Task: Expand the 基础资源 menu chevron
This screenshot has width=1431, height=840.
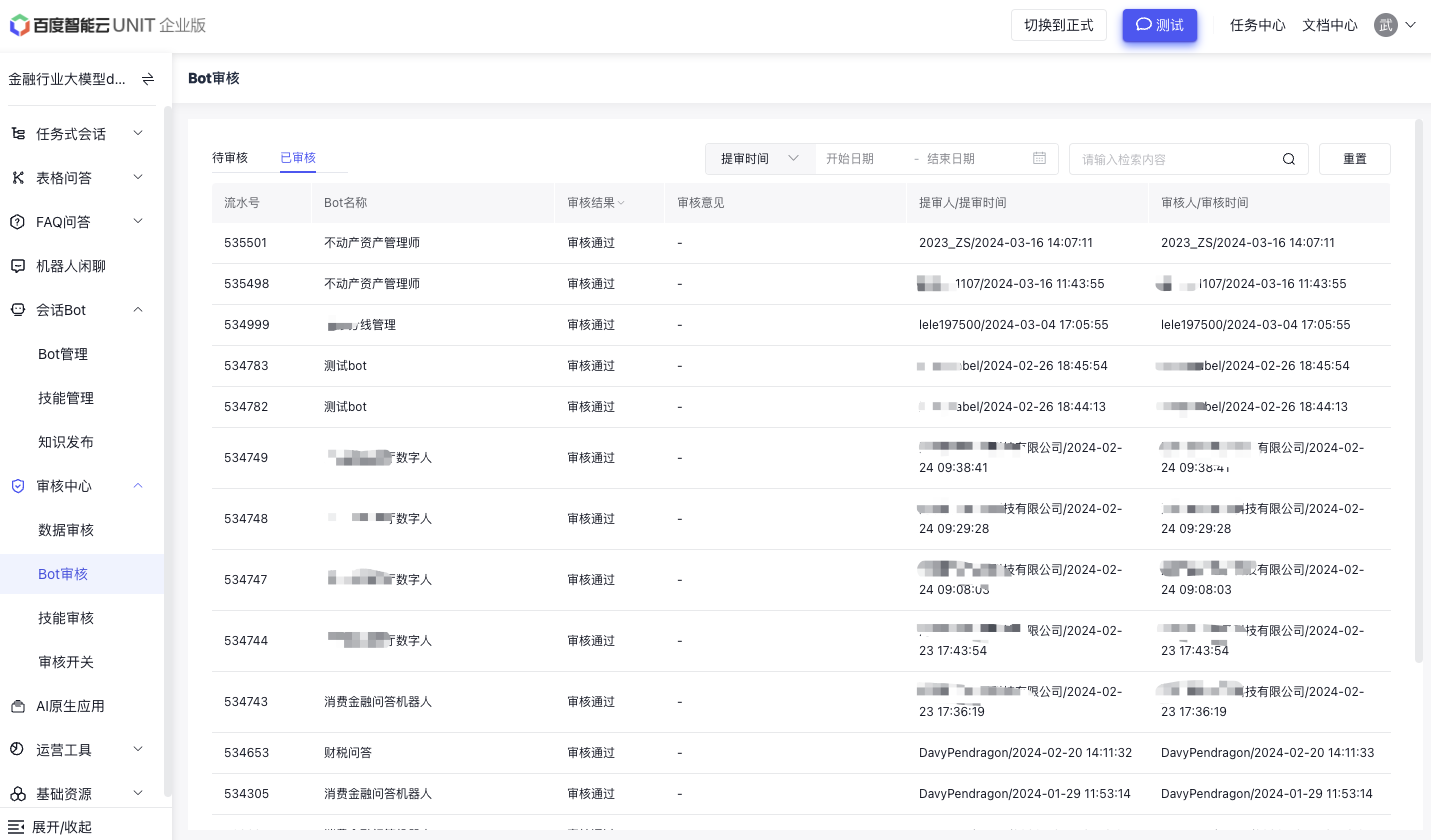Action: (x=138, y=793)
